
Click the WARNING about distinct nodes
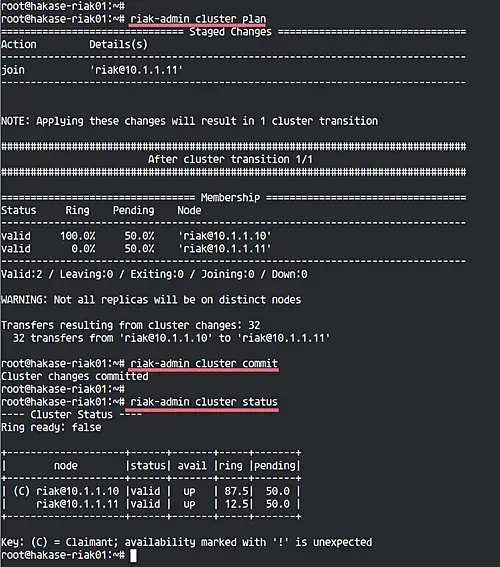pos(151,300)
